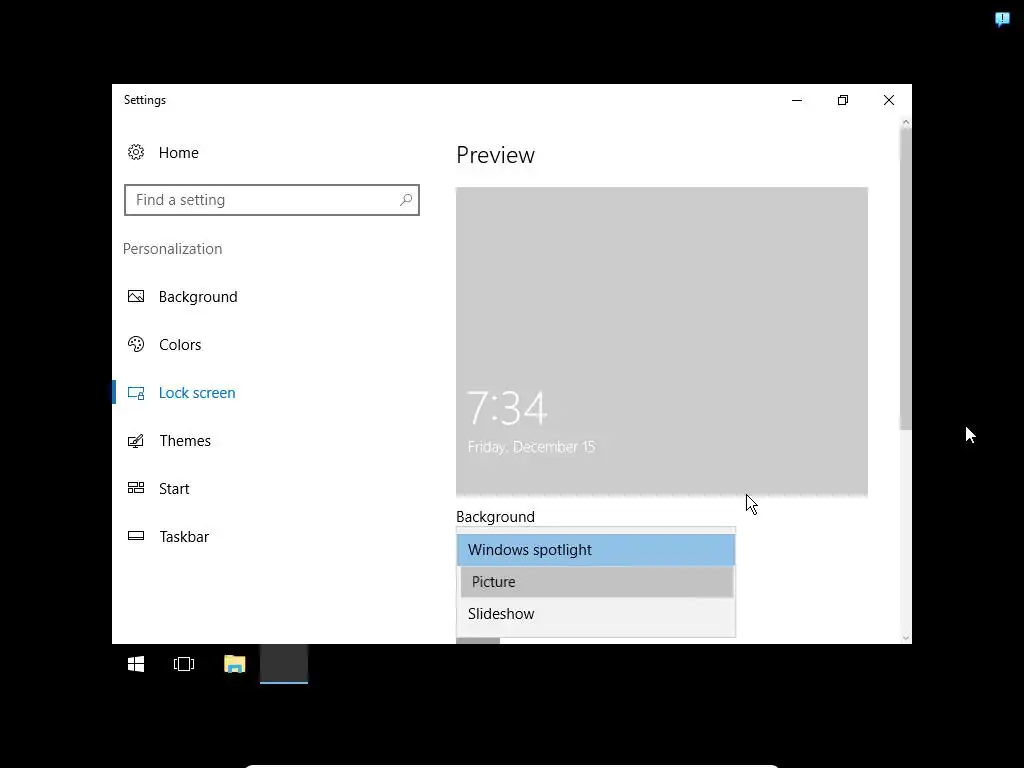Click the vertical scrollbar thumb
The image size is (1024, 768).
[905, 279]
